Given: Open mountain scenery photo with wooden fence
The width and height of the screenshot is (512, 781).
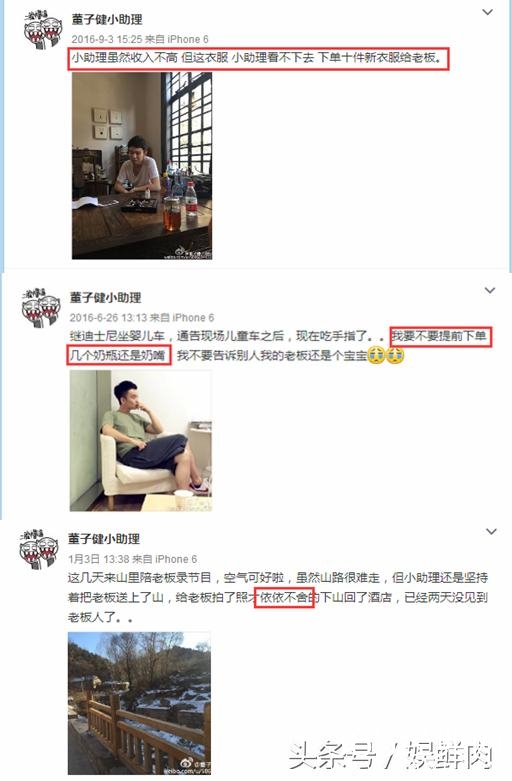Looking at the screenshot, I should point(139,703).
